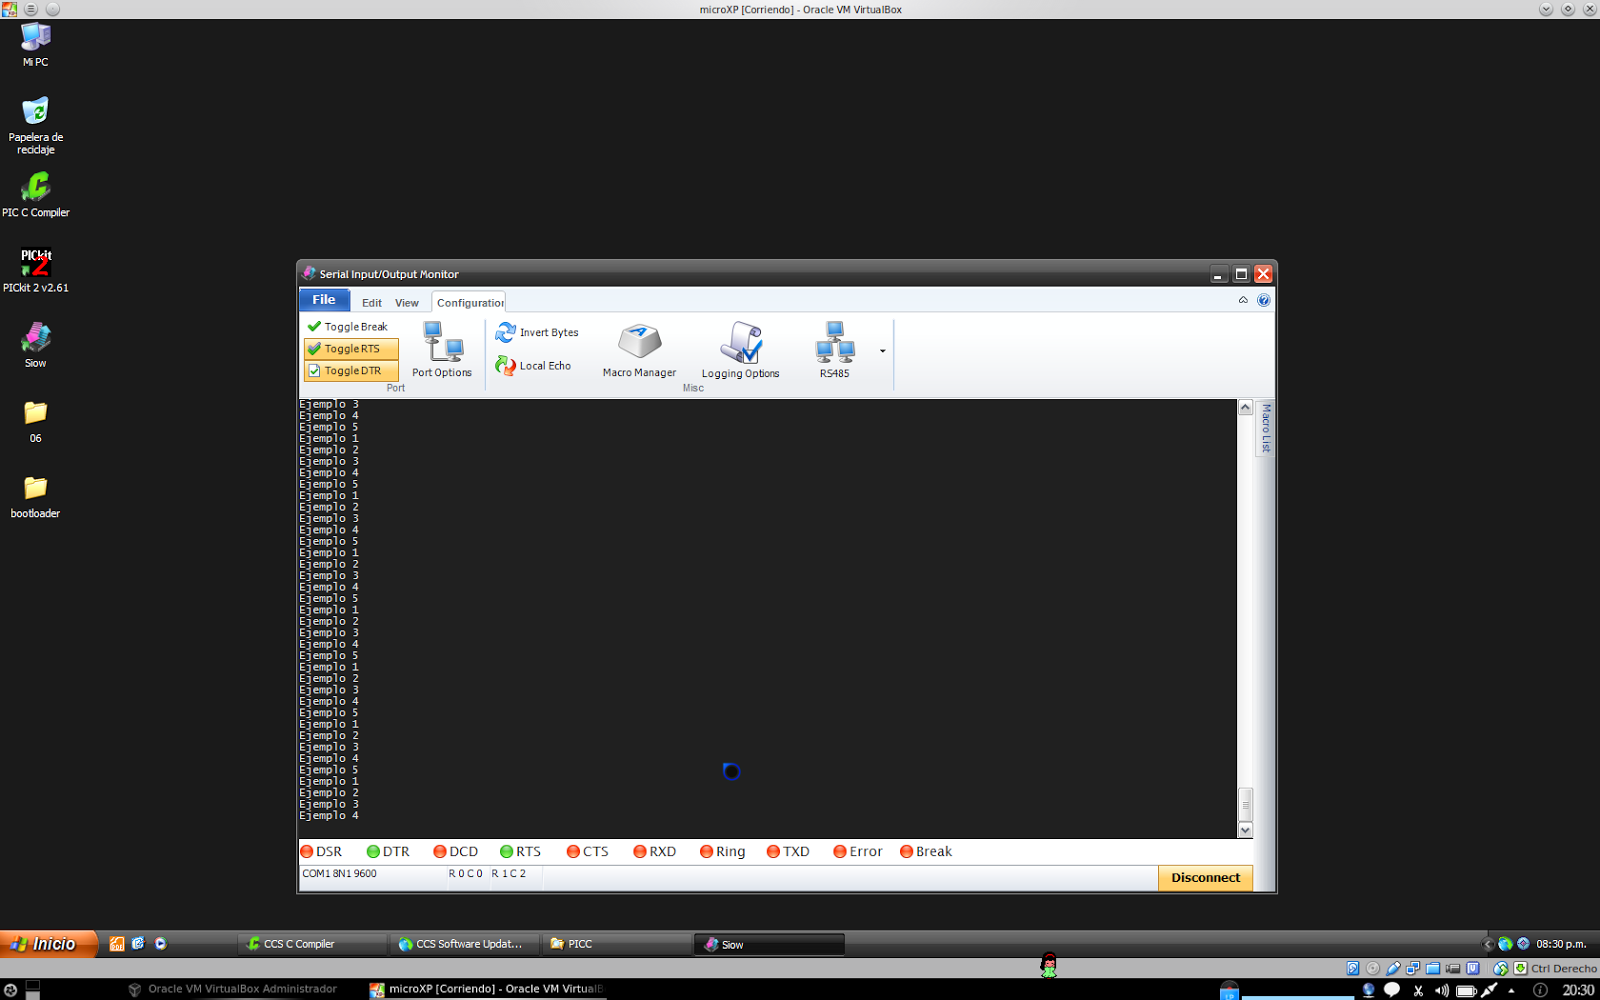Click the CTS status indicator

[587, 852]
